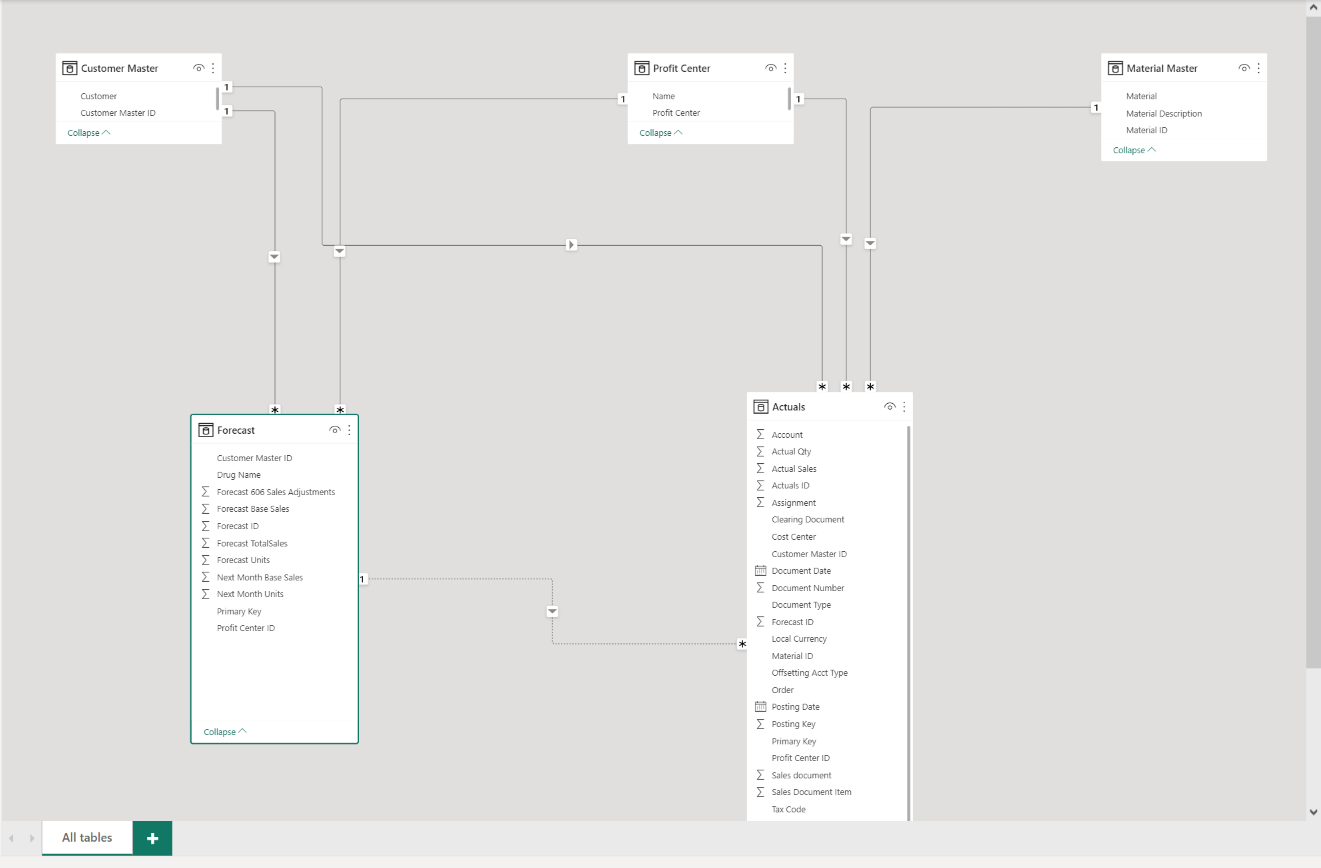
Task: Go to previous layout tab arrow
Action: pyautogui.click(x=11, y=838)
